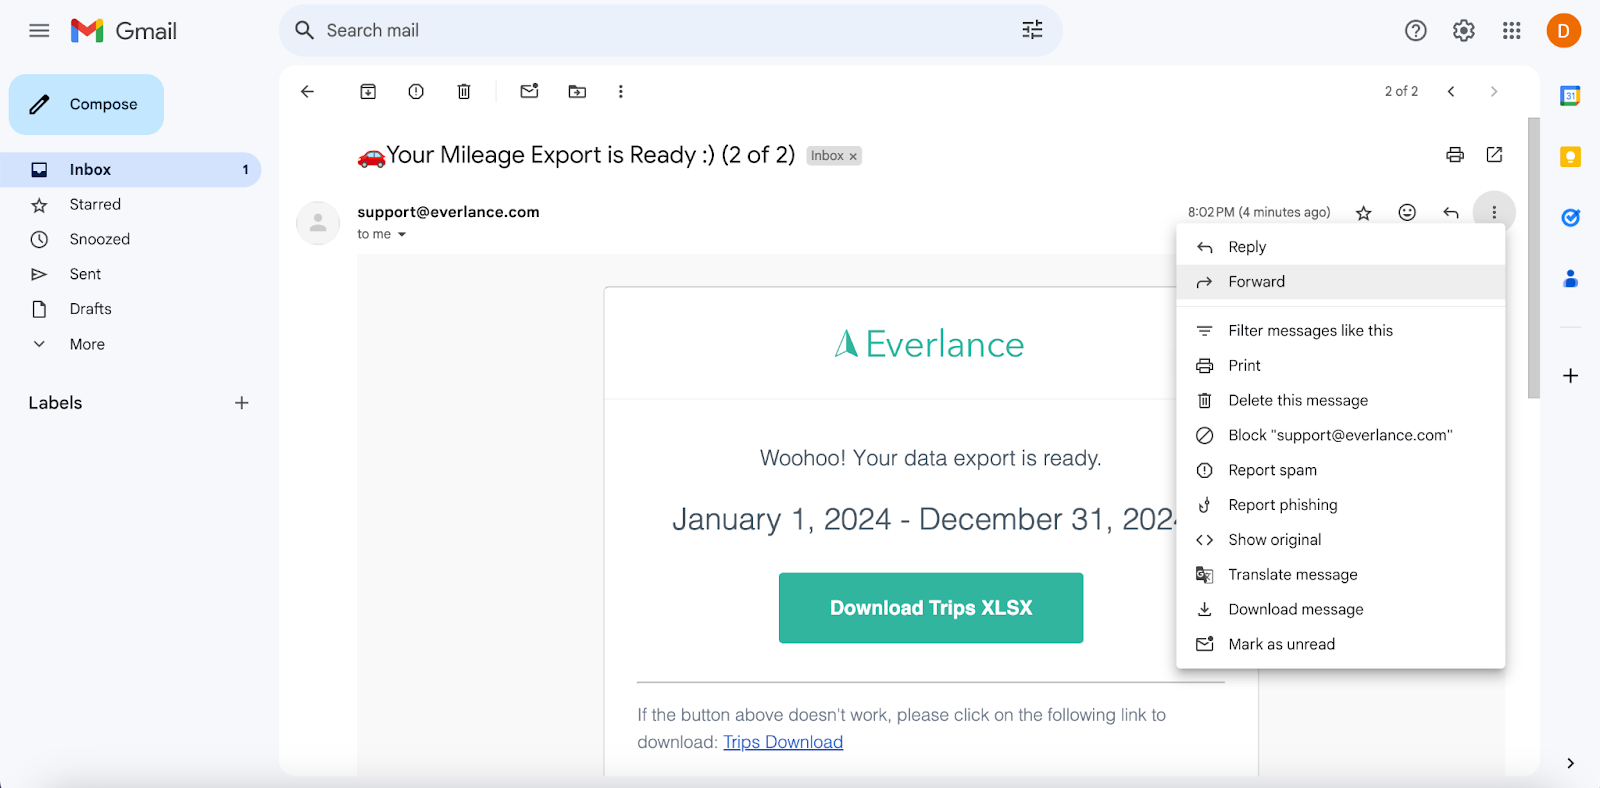Click the Report spam toolbar icon
This screenshot has height=788, width=1600.
[x=416, y=92]
